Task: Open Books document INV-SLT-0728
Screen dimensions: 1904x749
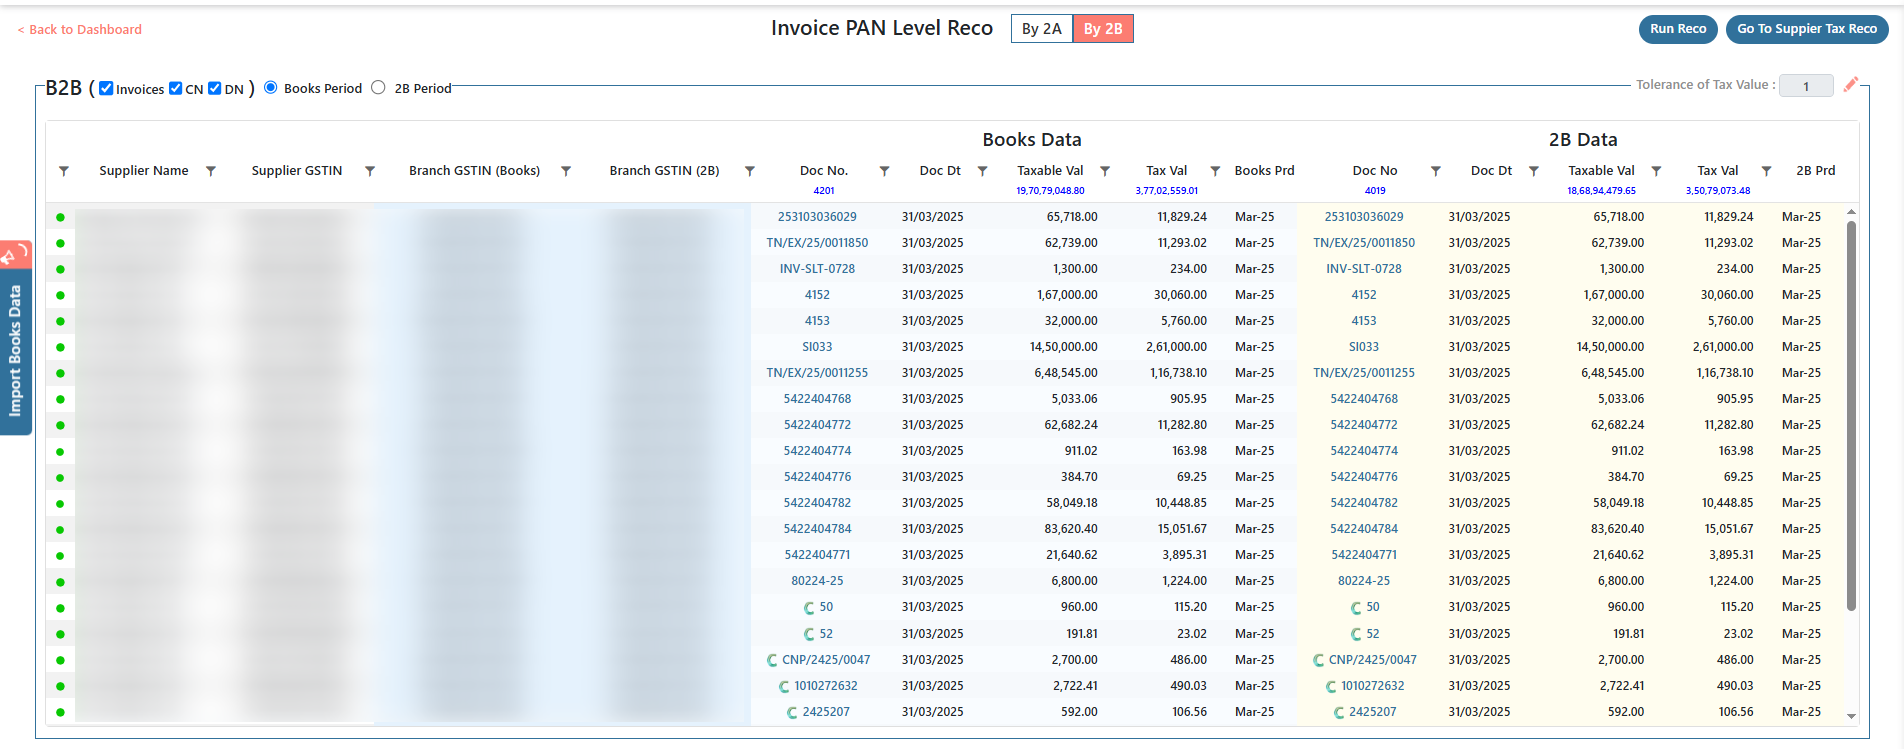Action: tap(817, 269)
